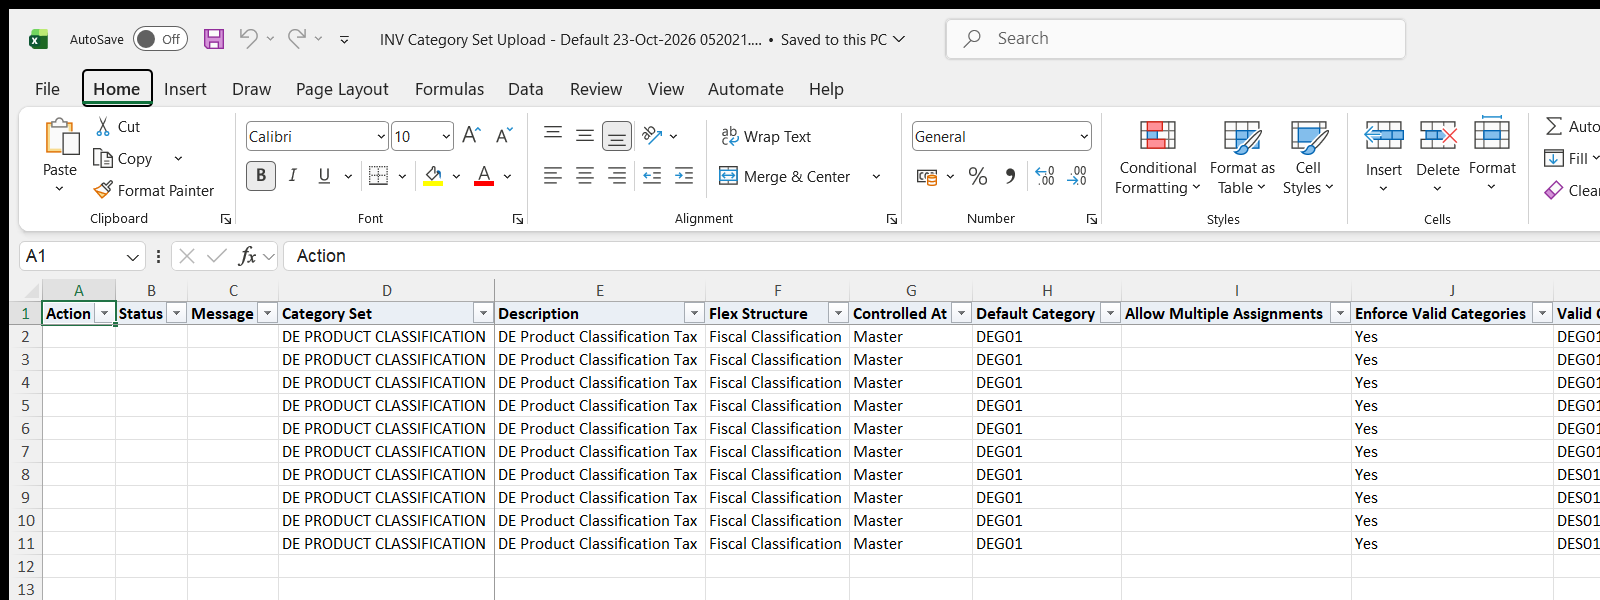This screenshot has width=1600, height=600.
Task: Open Description column filter
Action: point(694,314)
